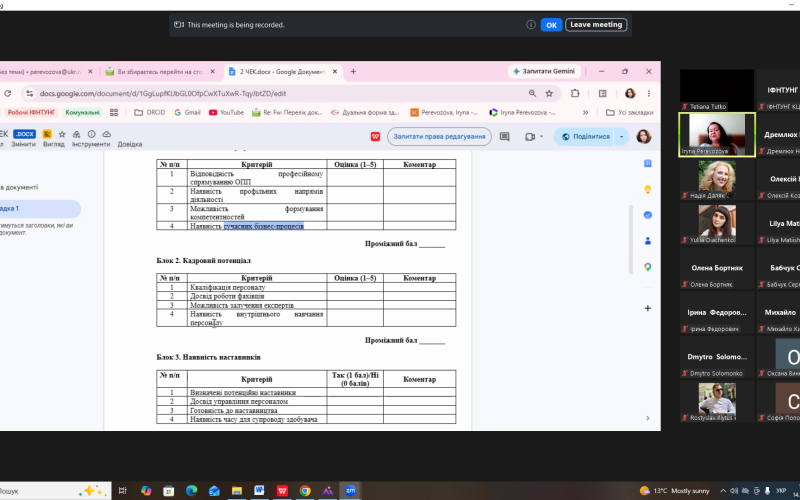This screenshot has height=500, width=800.
Task: Select Iryna Perevozova's video thumbnail
Action: (x=717, y=134)
